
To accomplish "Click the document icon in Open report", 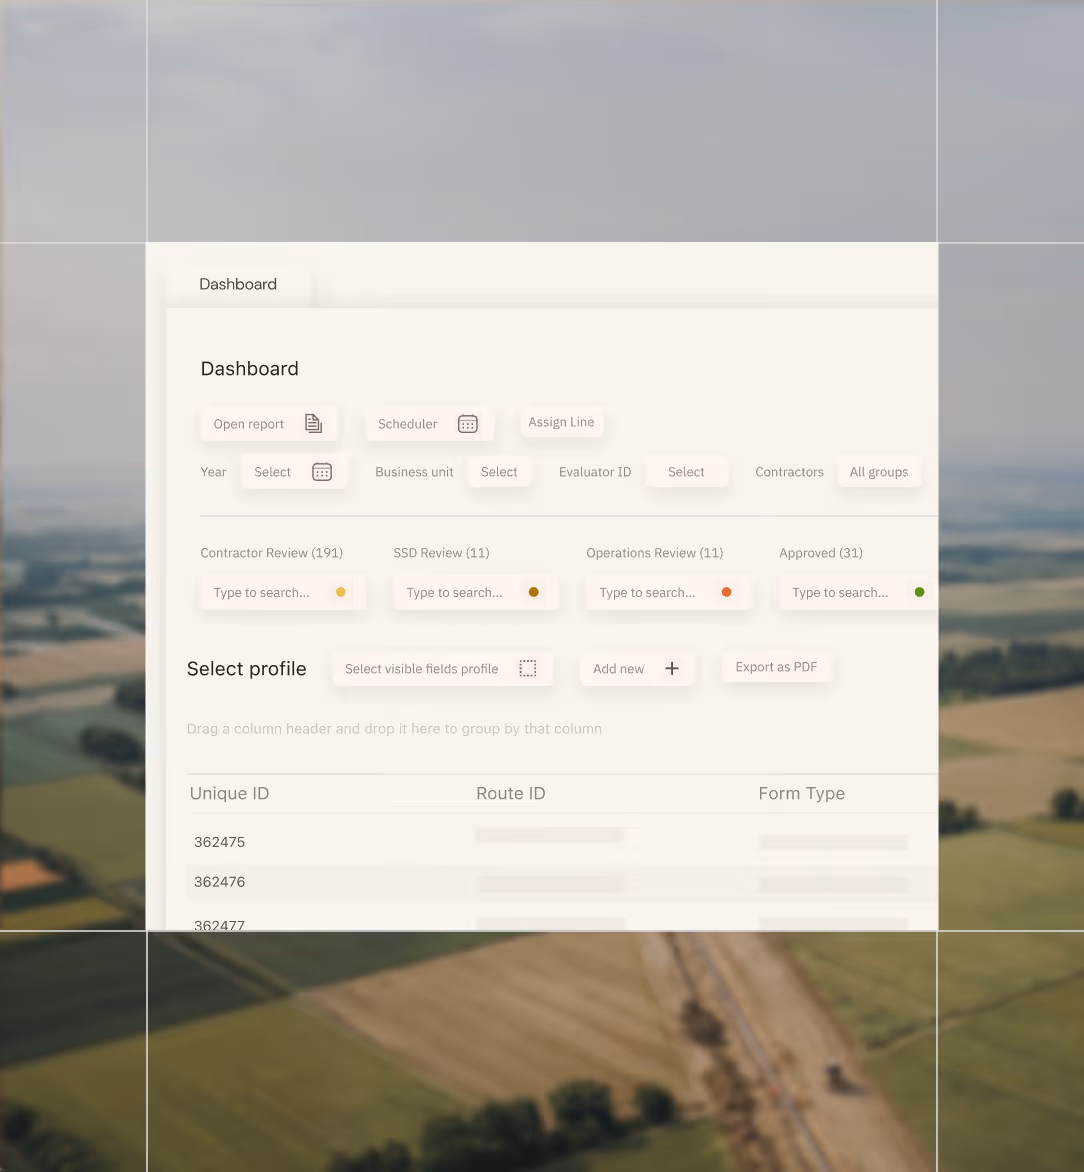I will pos(313,424).
